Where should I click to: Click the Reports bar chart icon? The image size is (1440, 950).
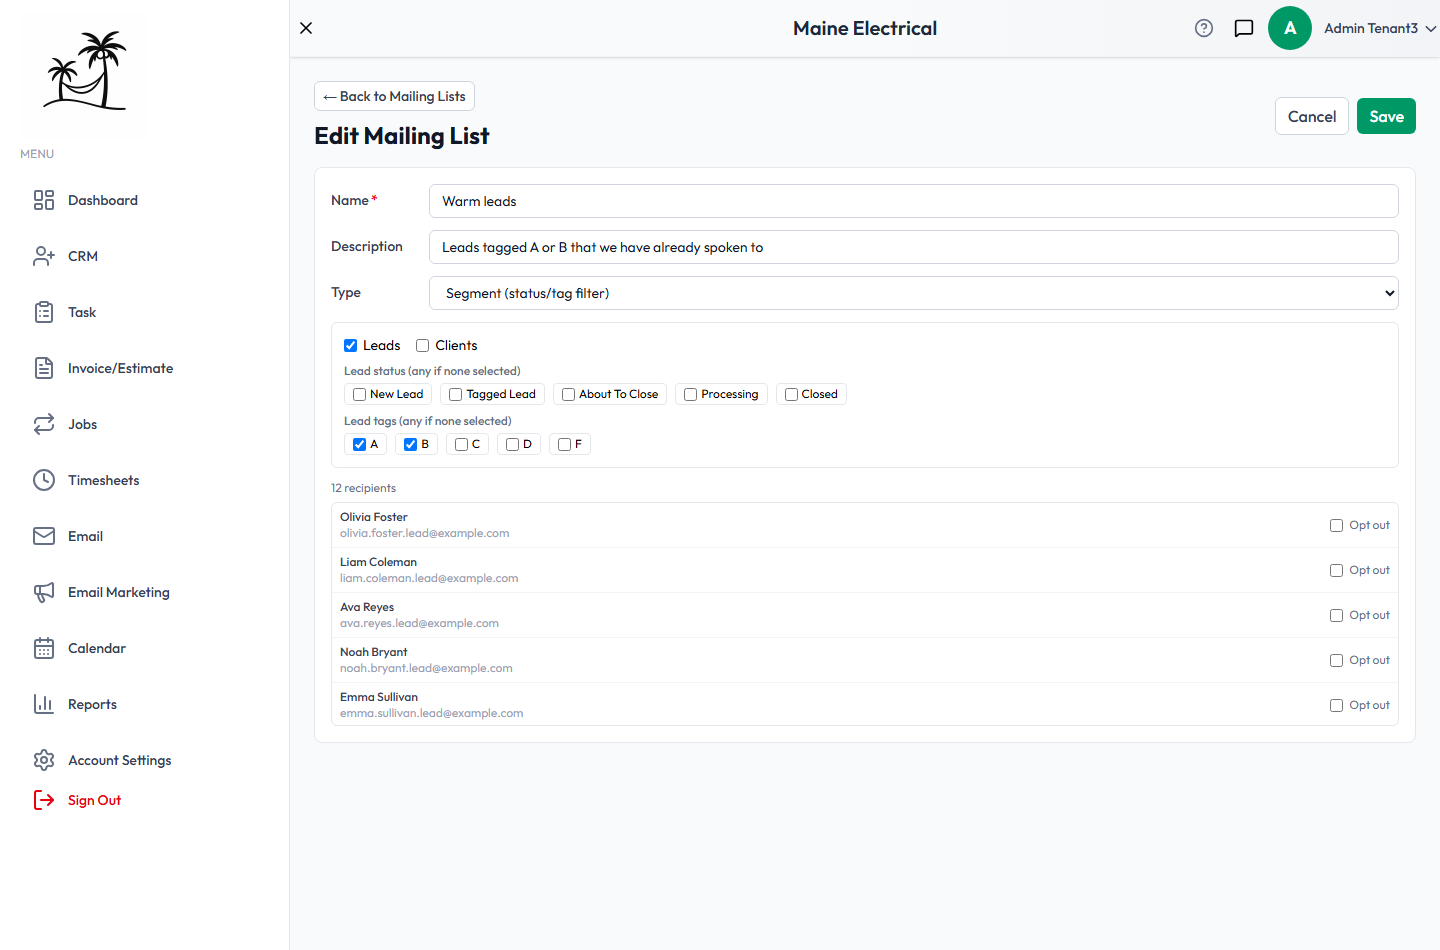pyautogui.click(x=44, y=704)
